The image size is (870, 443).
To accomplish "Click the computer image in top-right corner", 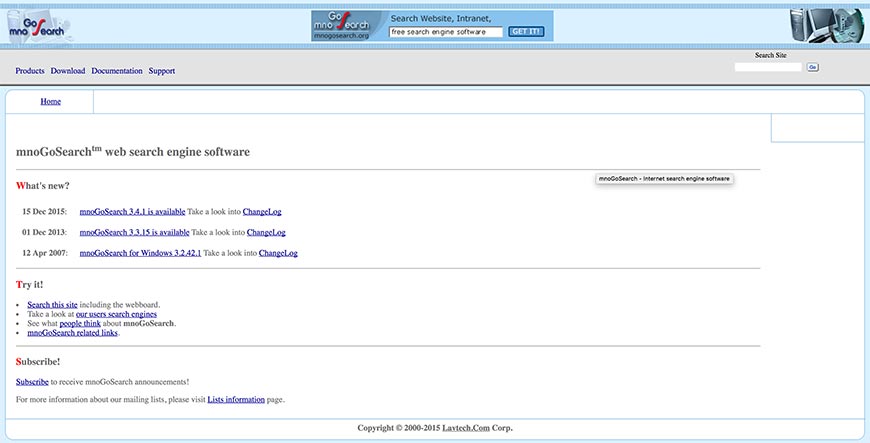I will pyautogui.click(x=824, y=24).
